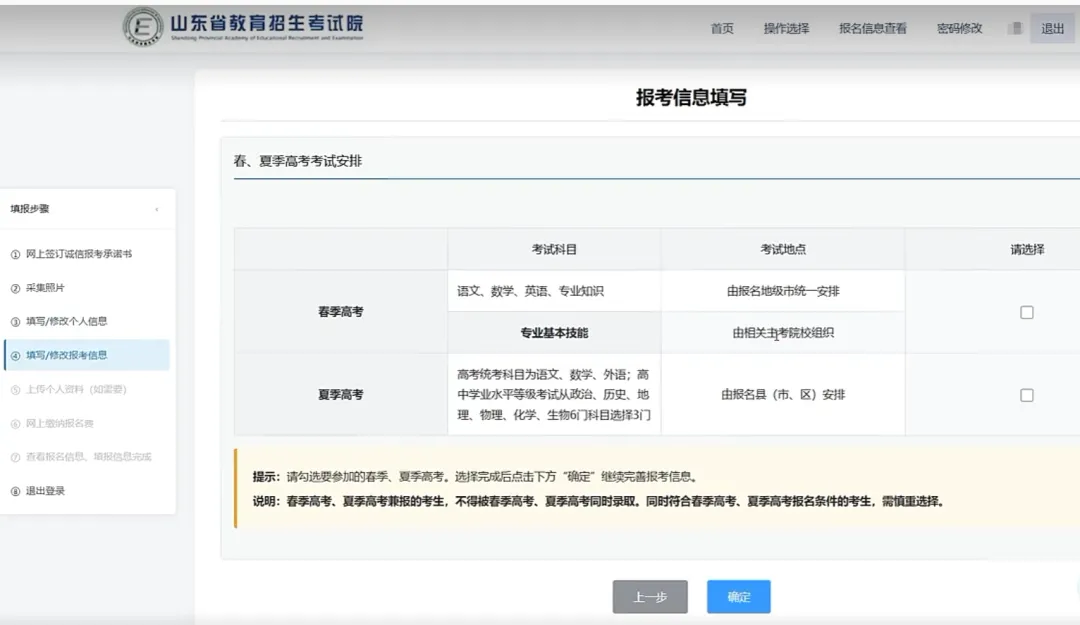Click the step 3 circled number icon
Screen dimensions: 1080x625
point(15,322)
